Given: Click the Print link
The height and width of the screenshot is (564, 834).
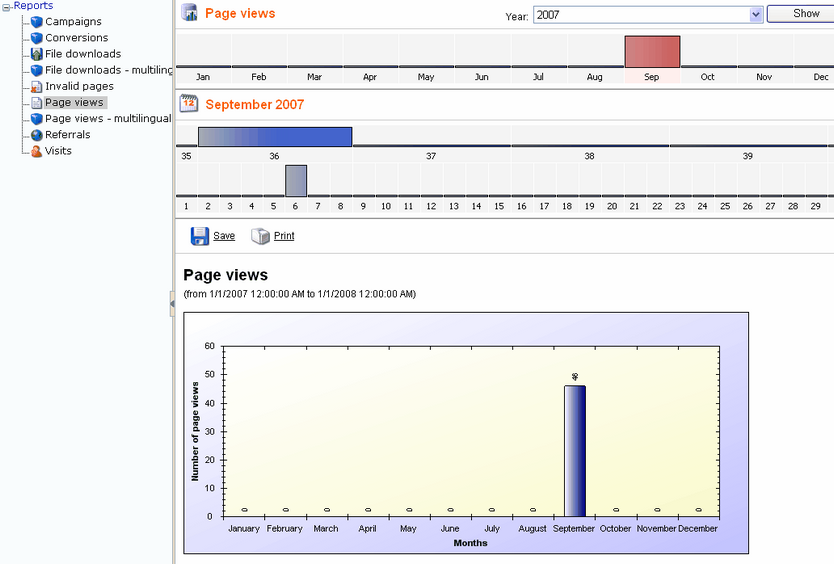Looking at the screenshot, I should click(x=284, y=236).
